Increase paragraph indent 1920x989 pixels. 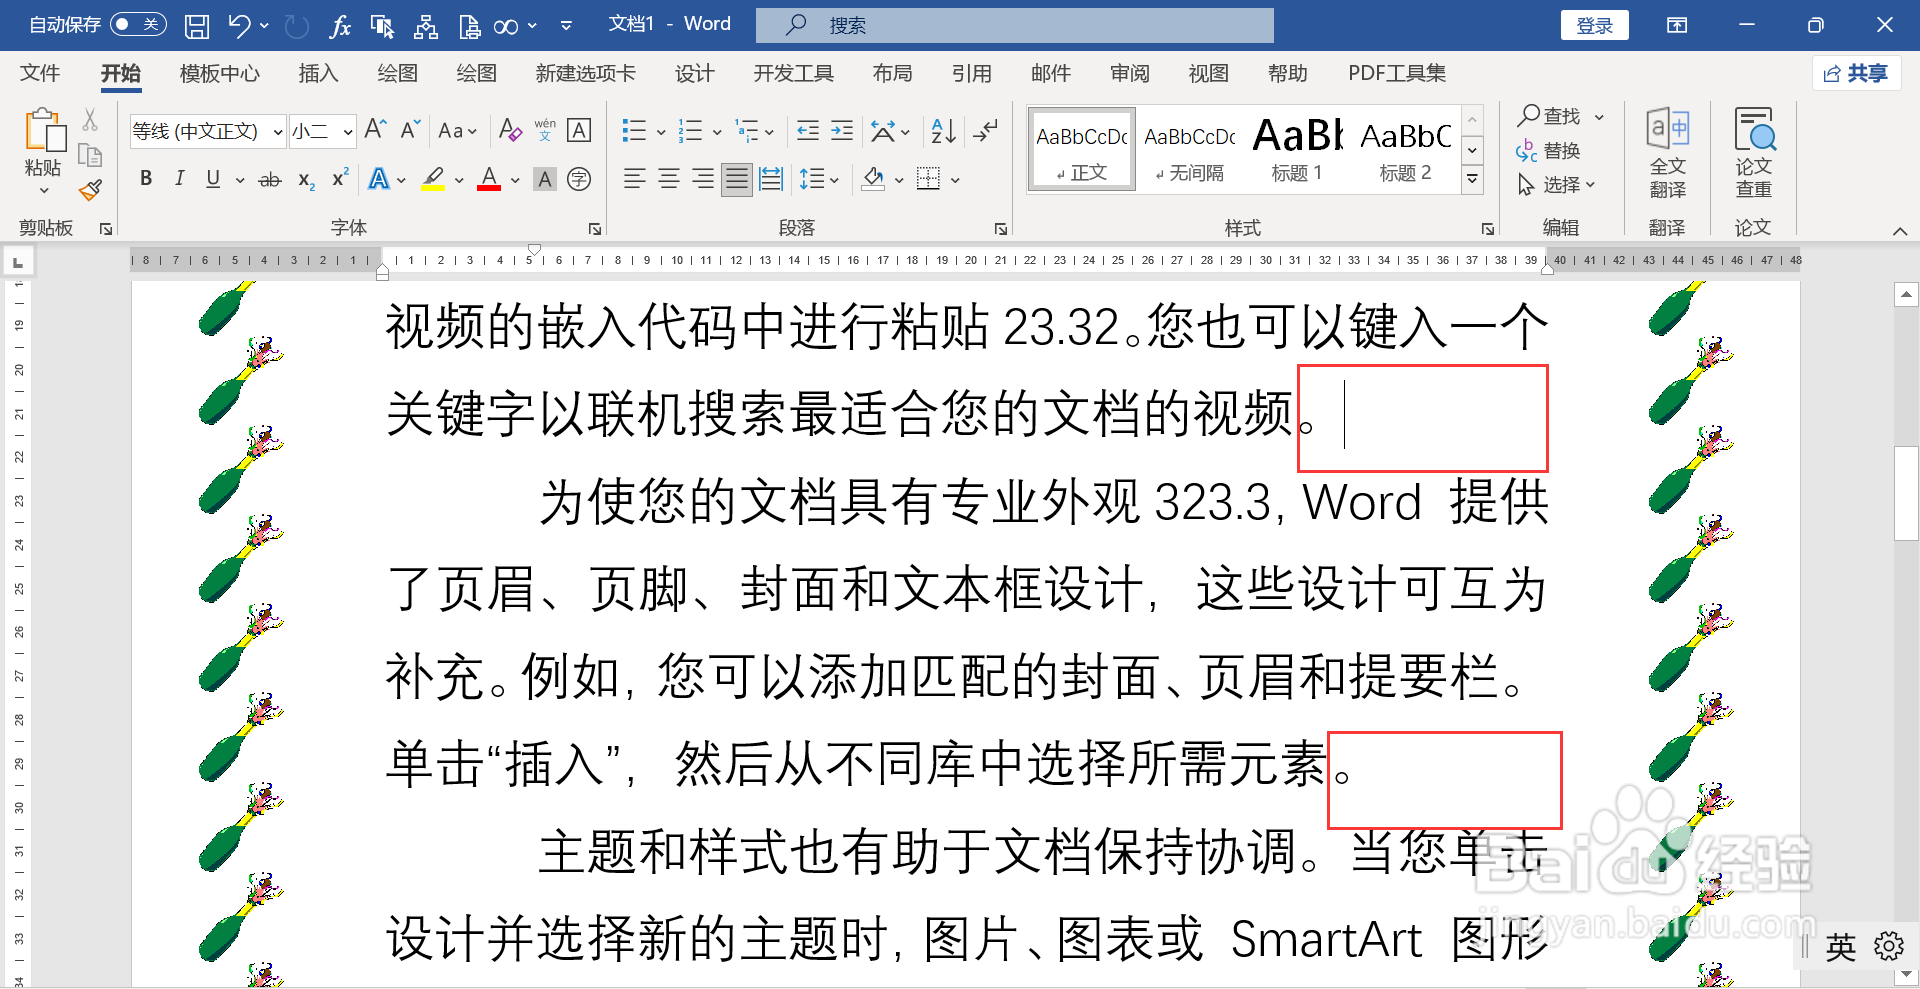click(x=842, y=130)
